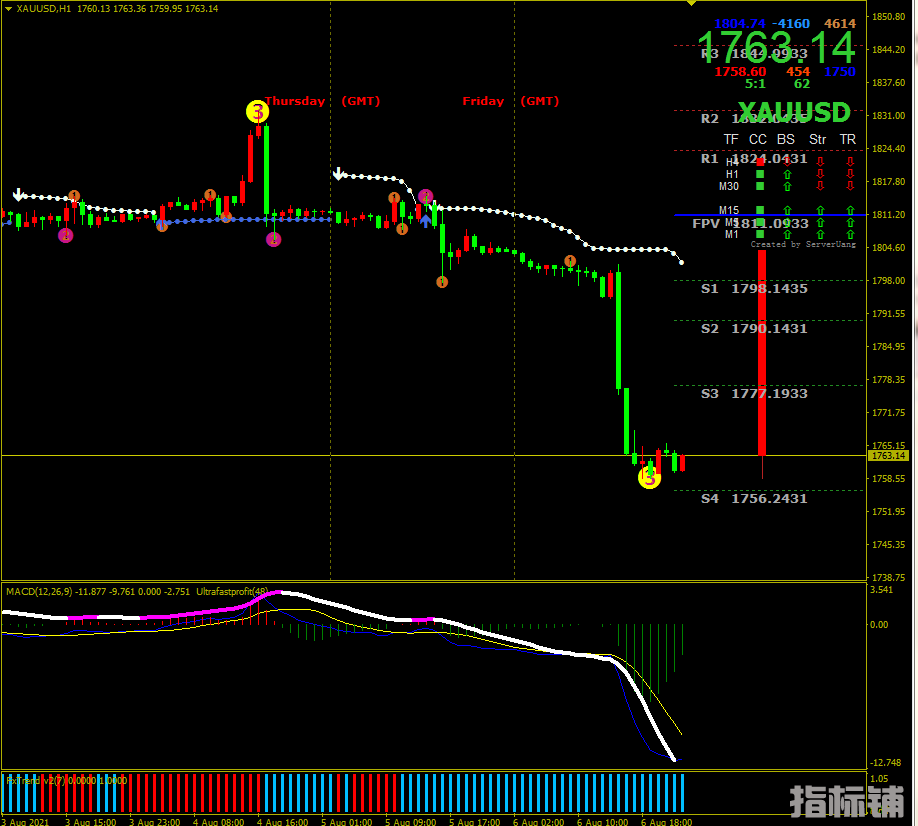Click the H4 red BS down arrow

(x=787, y=162)
